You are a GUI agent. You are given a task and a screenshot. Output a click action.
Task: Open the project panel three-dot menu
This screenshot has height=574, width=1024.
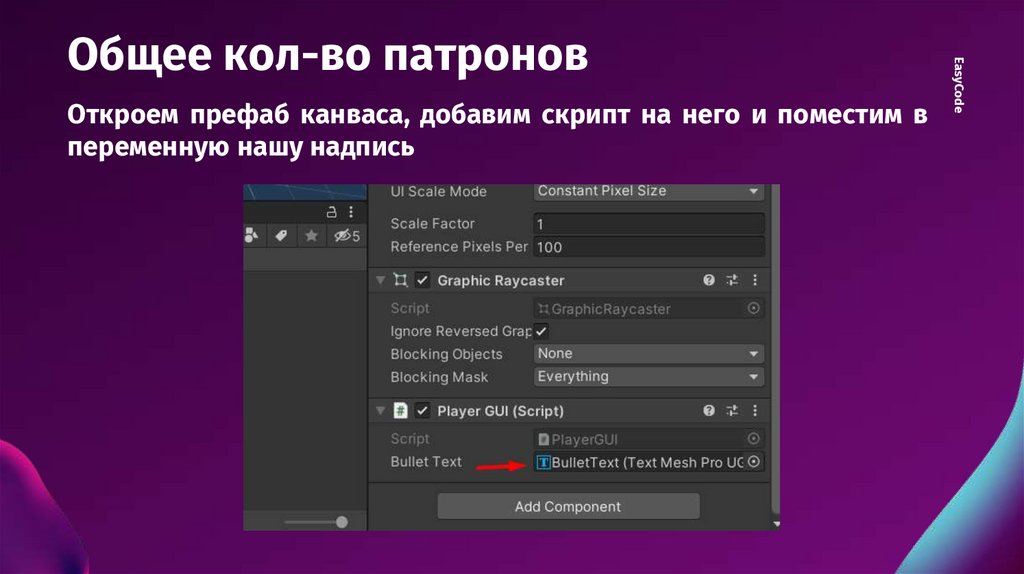(x=351, y=212)
